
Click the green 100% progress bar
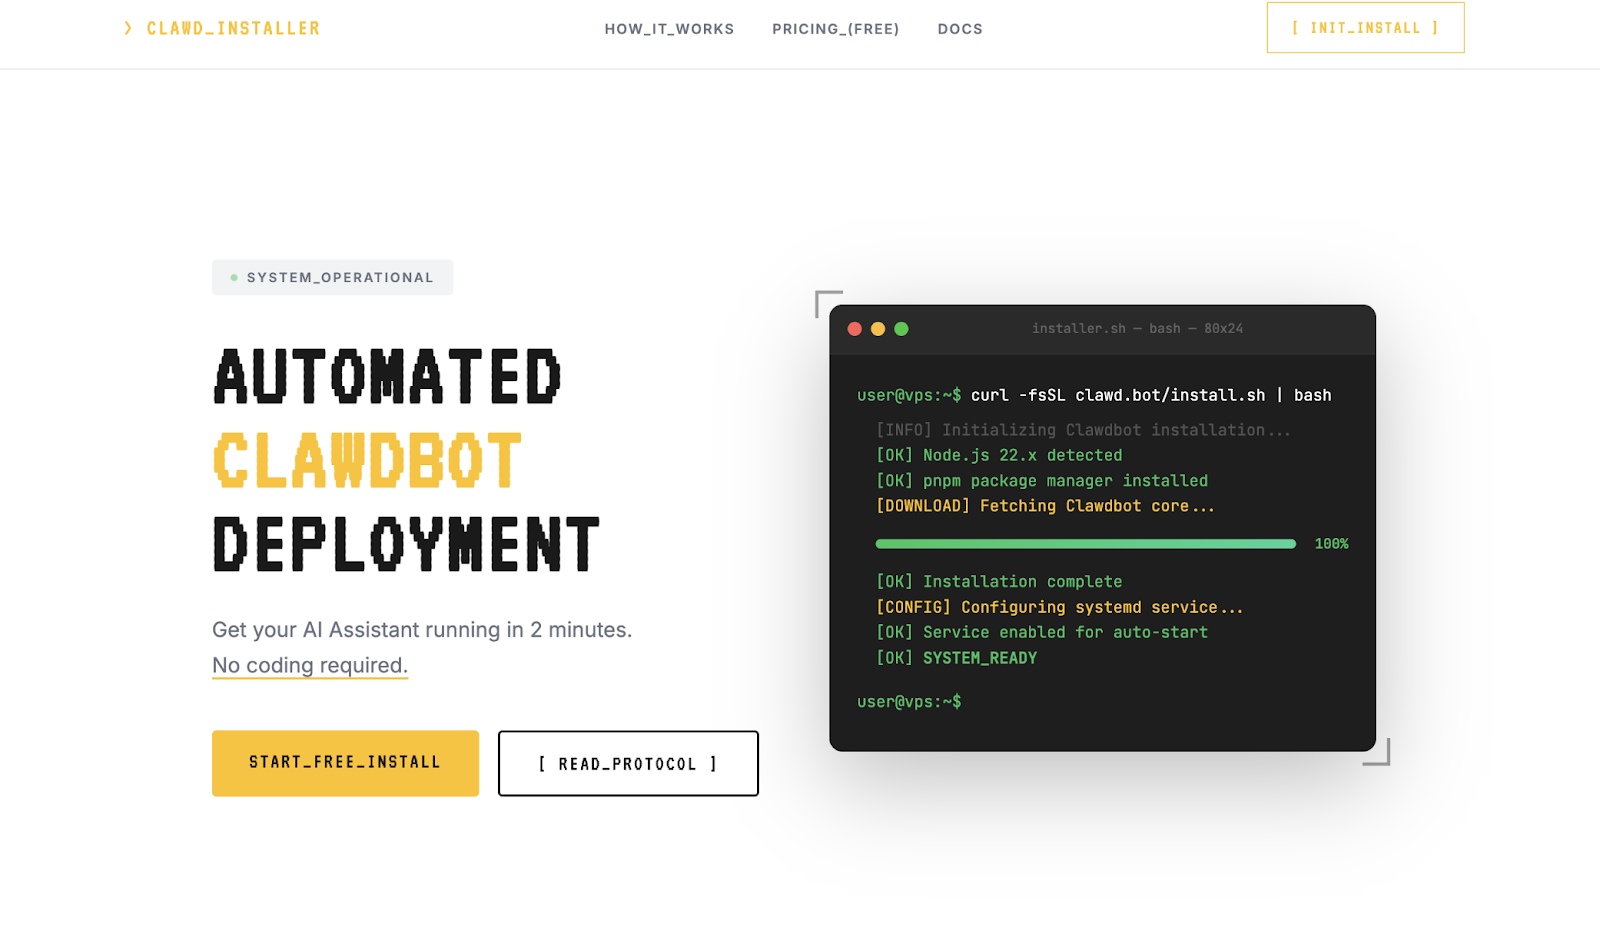[x=1085, y=544]
